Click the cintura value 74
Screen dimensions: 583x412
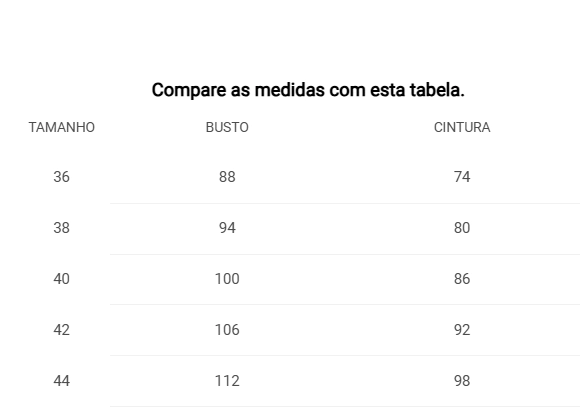pyautogui.click(x=462, y=177)
